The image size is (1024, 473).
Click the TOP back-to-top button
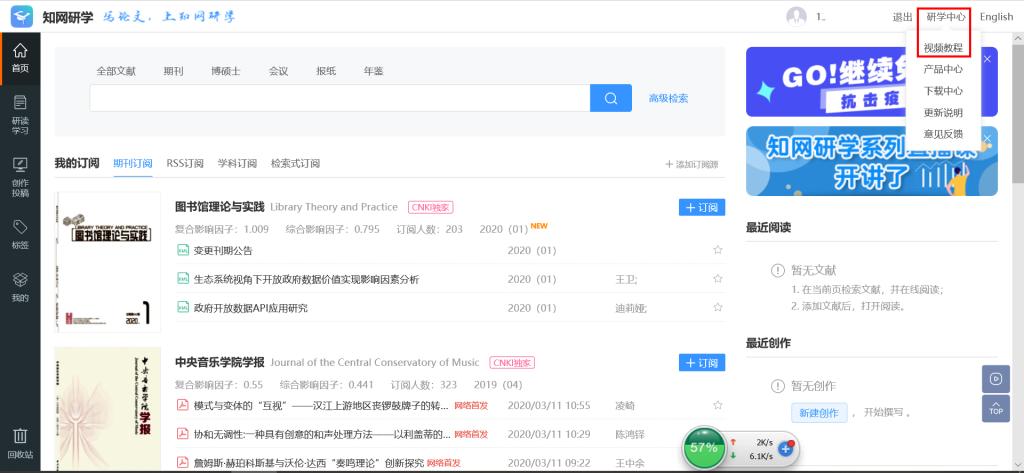(x=995, y=408)
